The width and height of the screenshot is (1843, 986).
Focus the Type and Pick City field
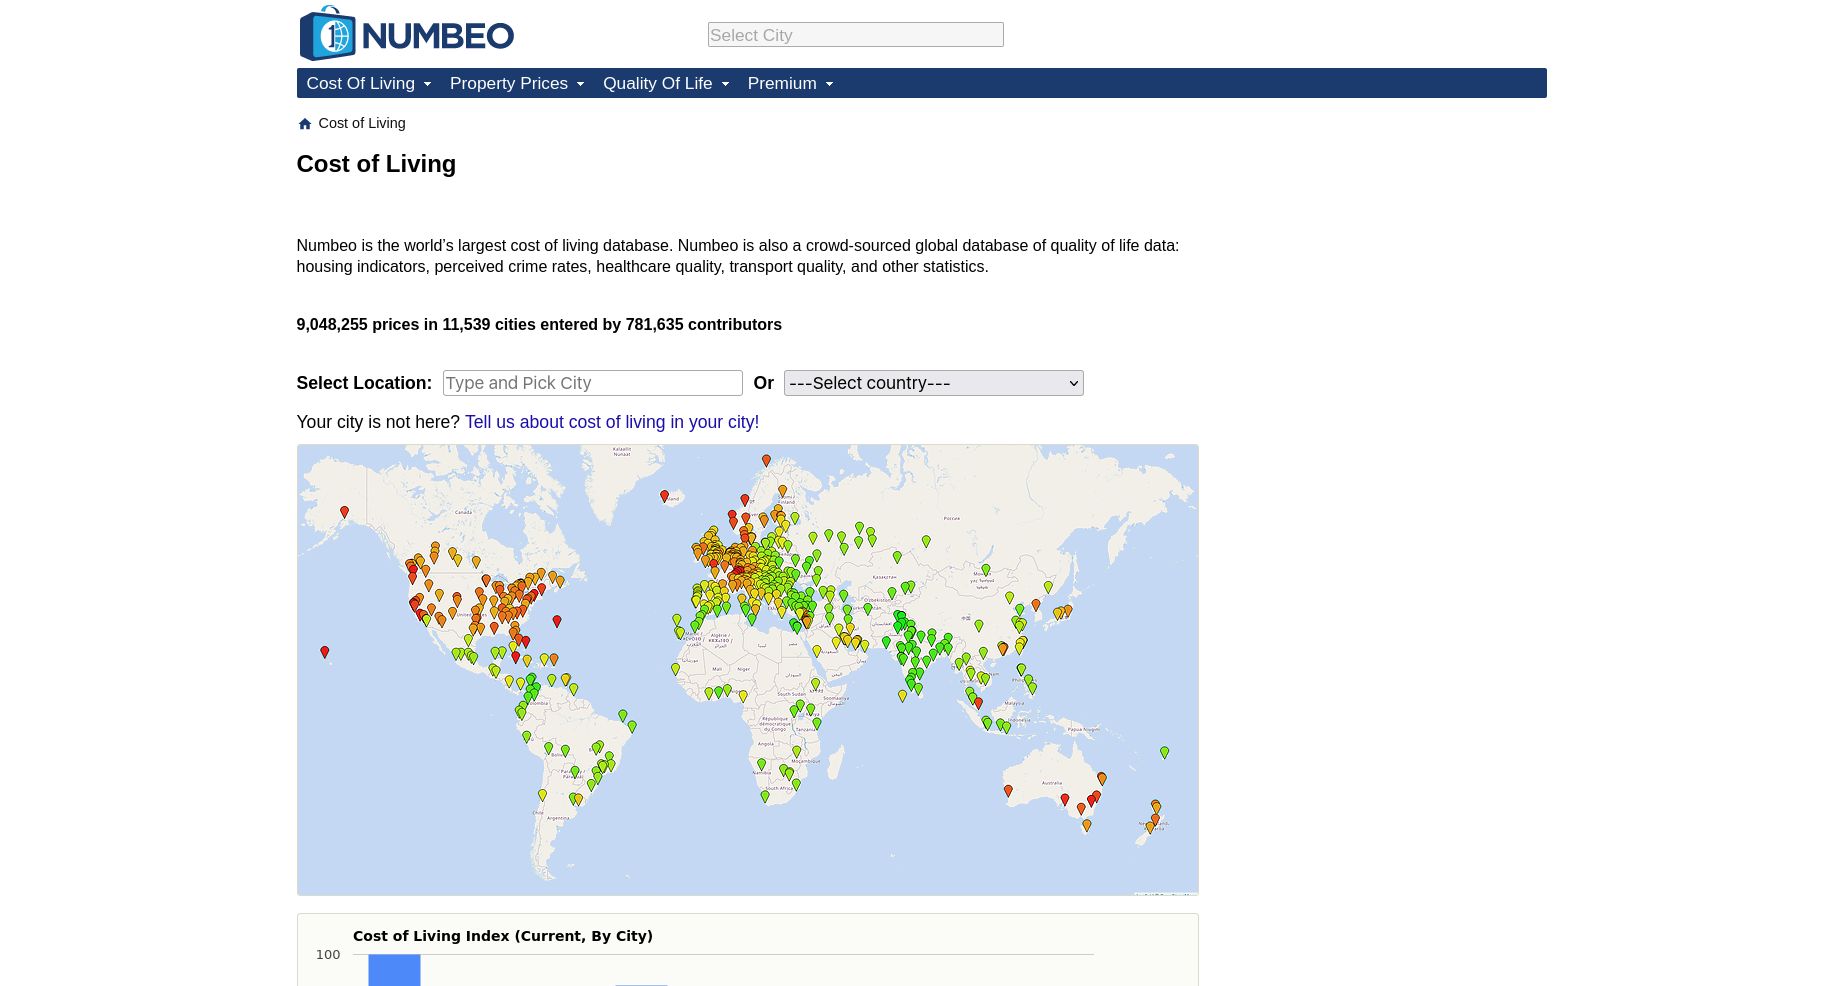[592, 383]
